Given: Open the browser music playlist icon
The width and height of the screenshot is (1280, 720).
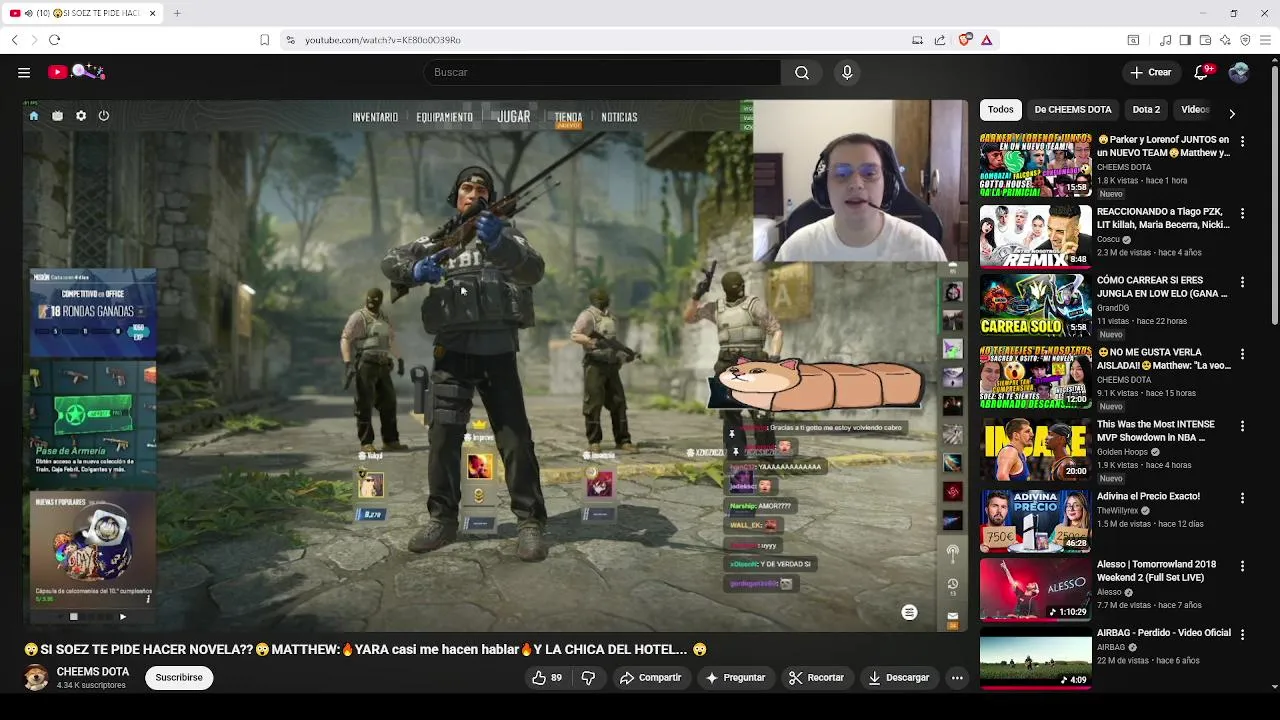Looking at the screenshot, I should (1165, 40).
